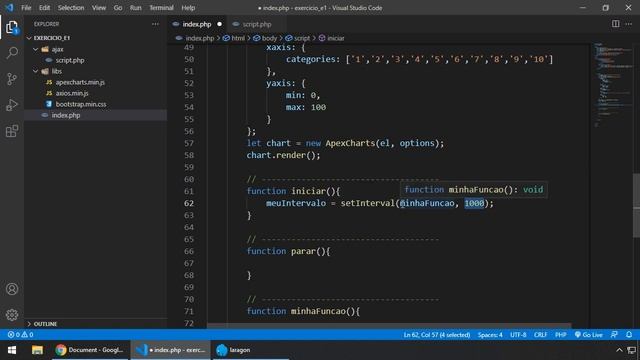Open the Search view in the activity bar
Screen dimensions: 640x360
(12, 53)
